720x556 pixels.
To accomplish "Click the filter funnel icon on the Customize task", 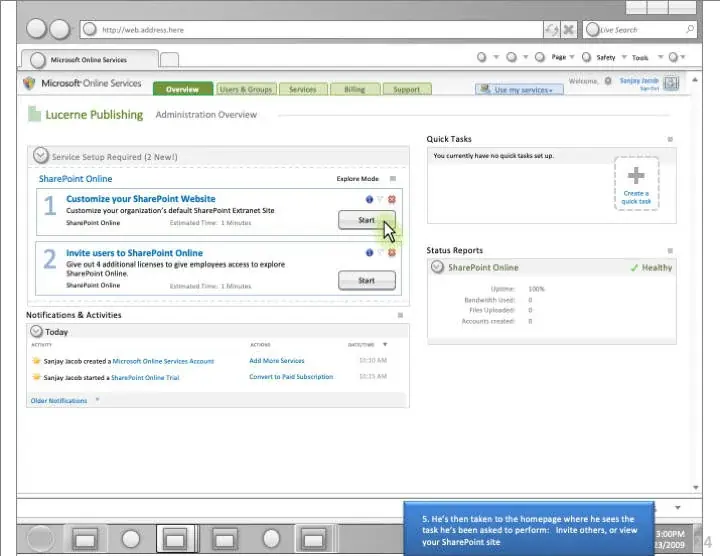I will pyautogui.click(x=380, y=199).
